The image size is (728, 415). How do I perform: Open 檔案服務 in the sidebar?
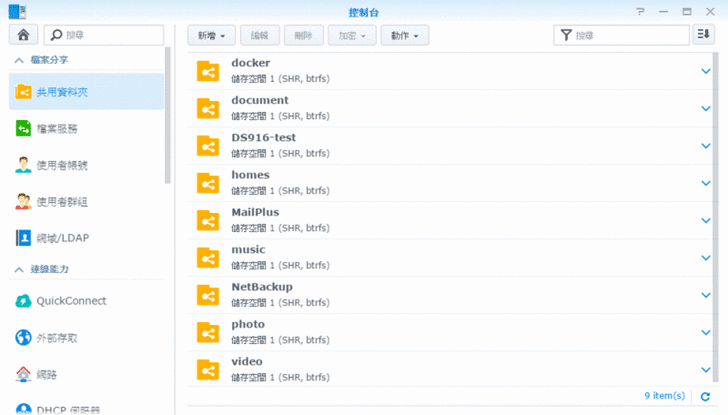click(x=86, y=129)
